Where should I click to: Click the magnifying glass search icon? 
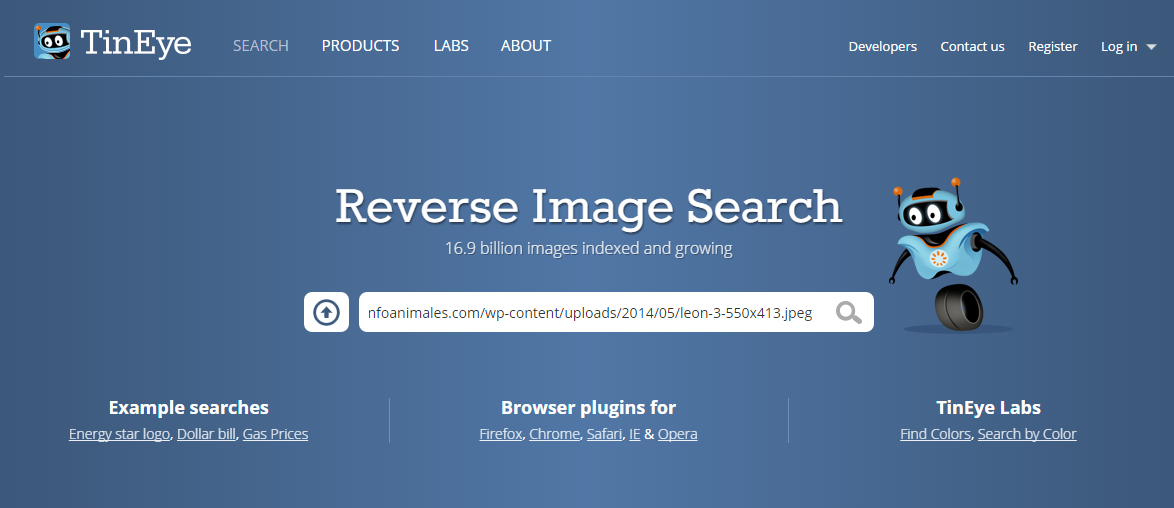pos(849,312)
